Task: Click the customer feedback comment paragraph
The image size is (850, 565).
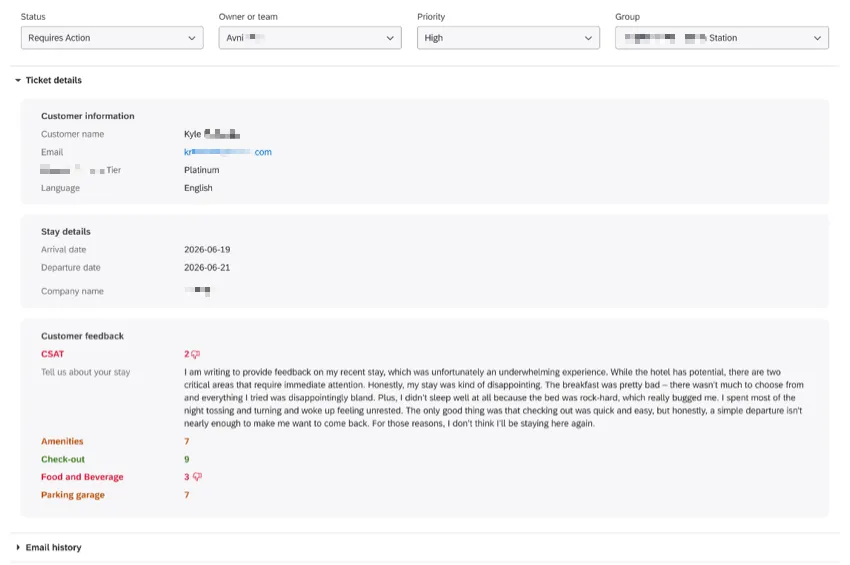Action: [494, 398]
